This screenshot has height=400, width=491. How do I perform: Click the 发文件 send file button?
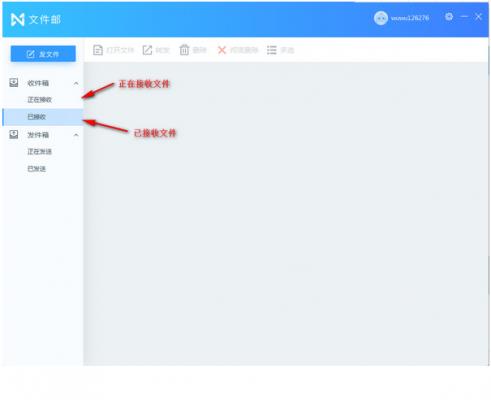pyautogui.click(x=43, y=54)
